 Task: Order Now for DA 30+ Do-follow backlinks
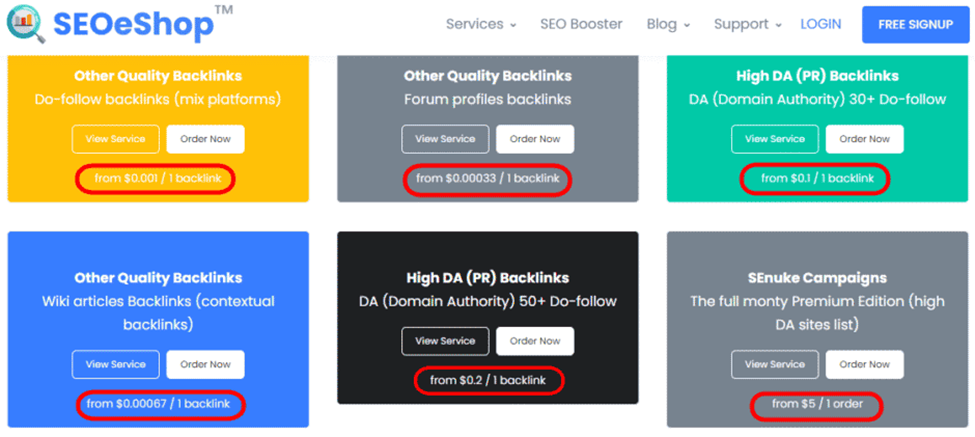865,139
